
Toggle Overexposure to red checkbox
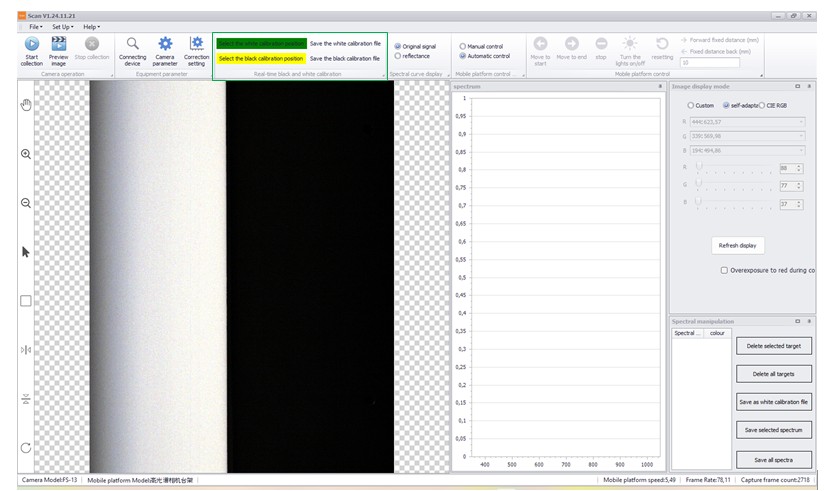click(724, 270)
